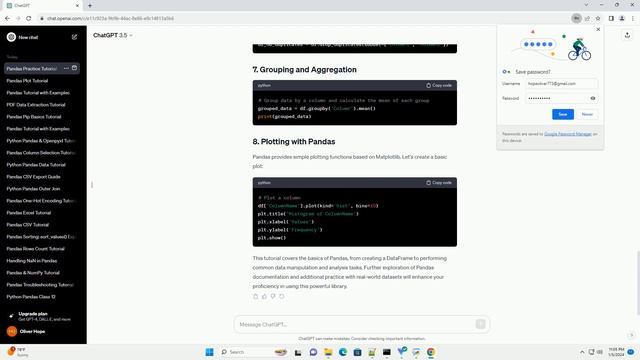Click the browser reload icon
The width and height of the screenshot is (640, 360).
coord(29,18)
